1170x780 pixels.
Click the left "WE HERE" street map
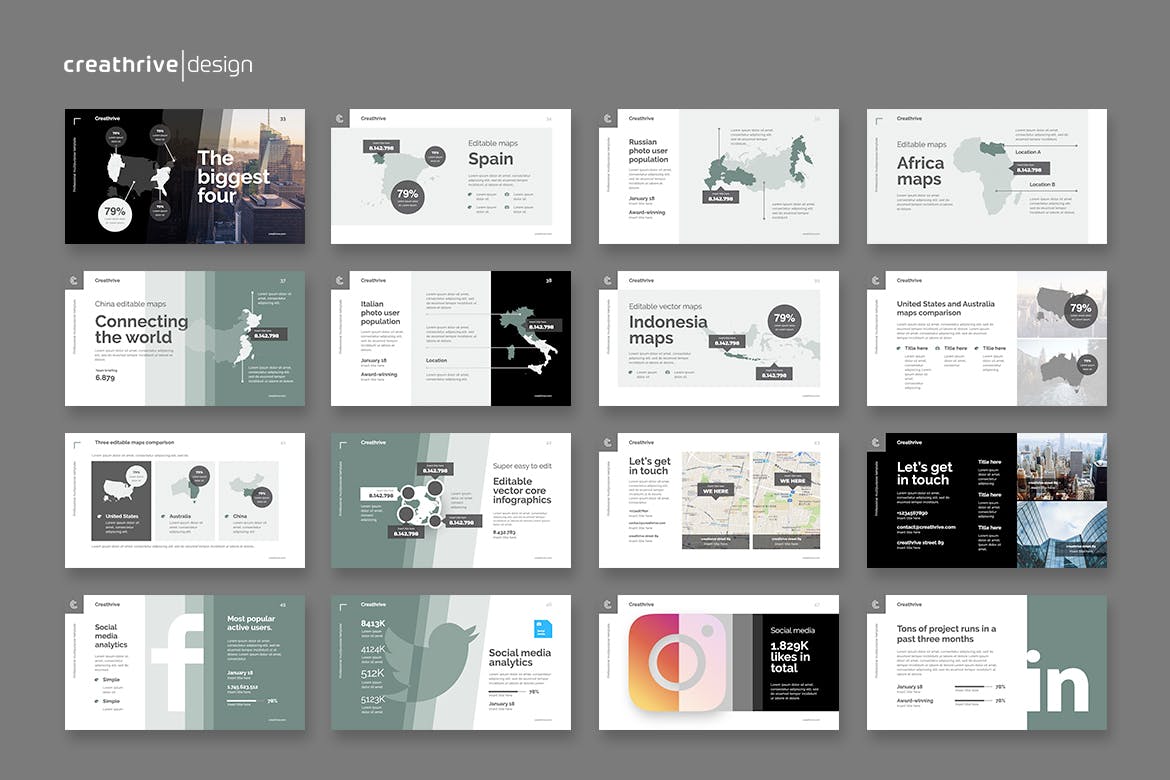(716, 500)
